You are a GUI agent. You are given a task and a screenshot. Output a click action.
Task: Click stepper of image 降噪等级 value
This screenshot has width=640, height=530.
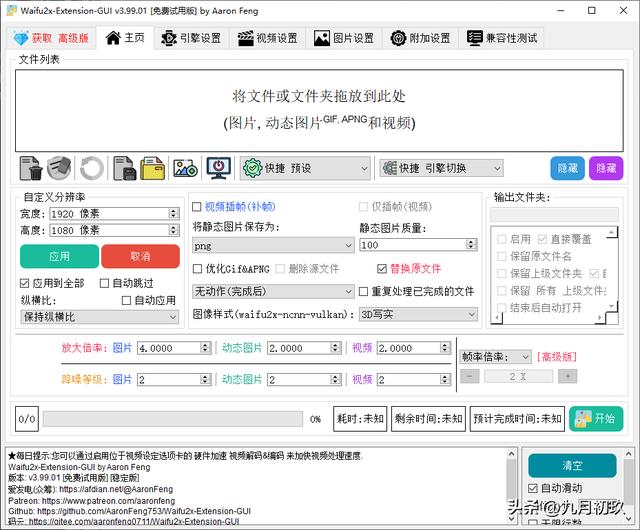pyautogui.click(x=206, y=380)
